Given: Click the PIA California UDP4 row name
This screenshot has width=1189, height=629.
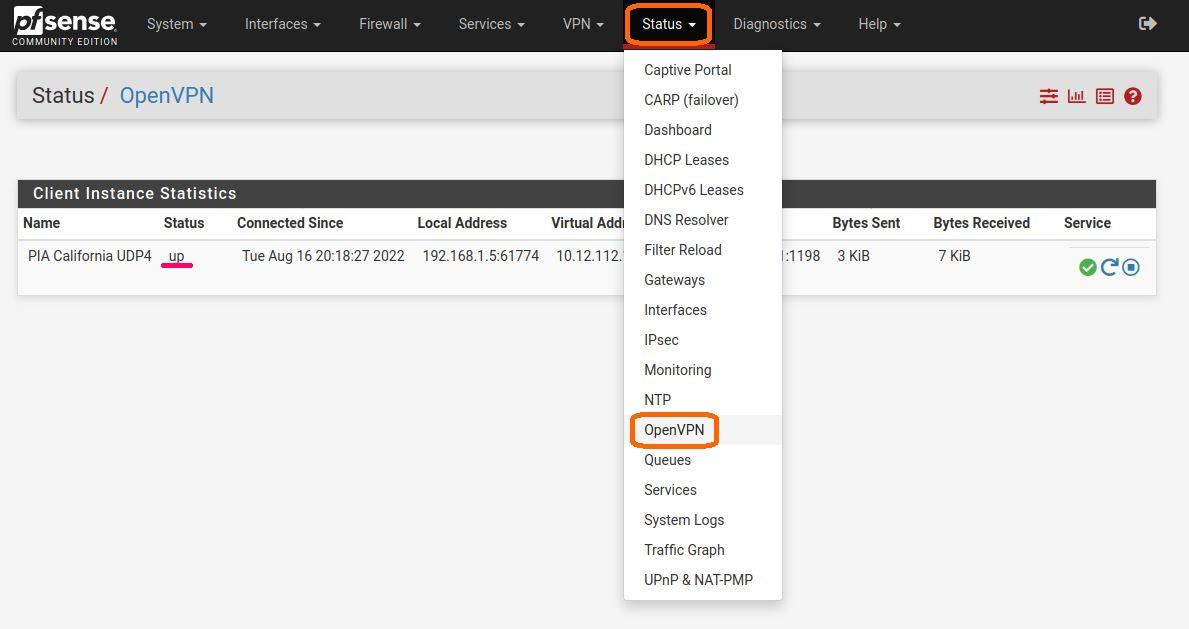Looking at the screenshot, I should [x=90, y=256].
